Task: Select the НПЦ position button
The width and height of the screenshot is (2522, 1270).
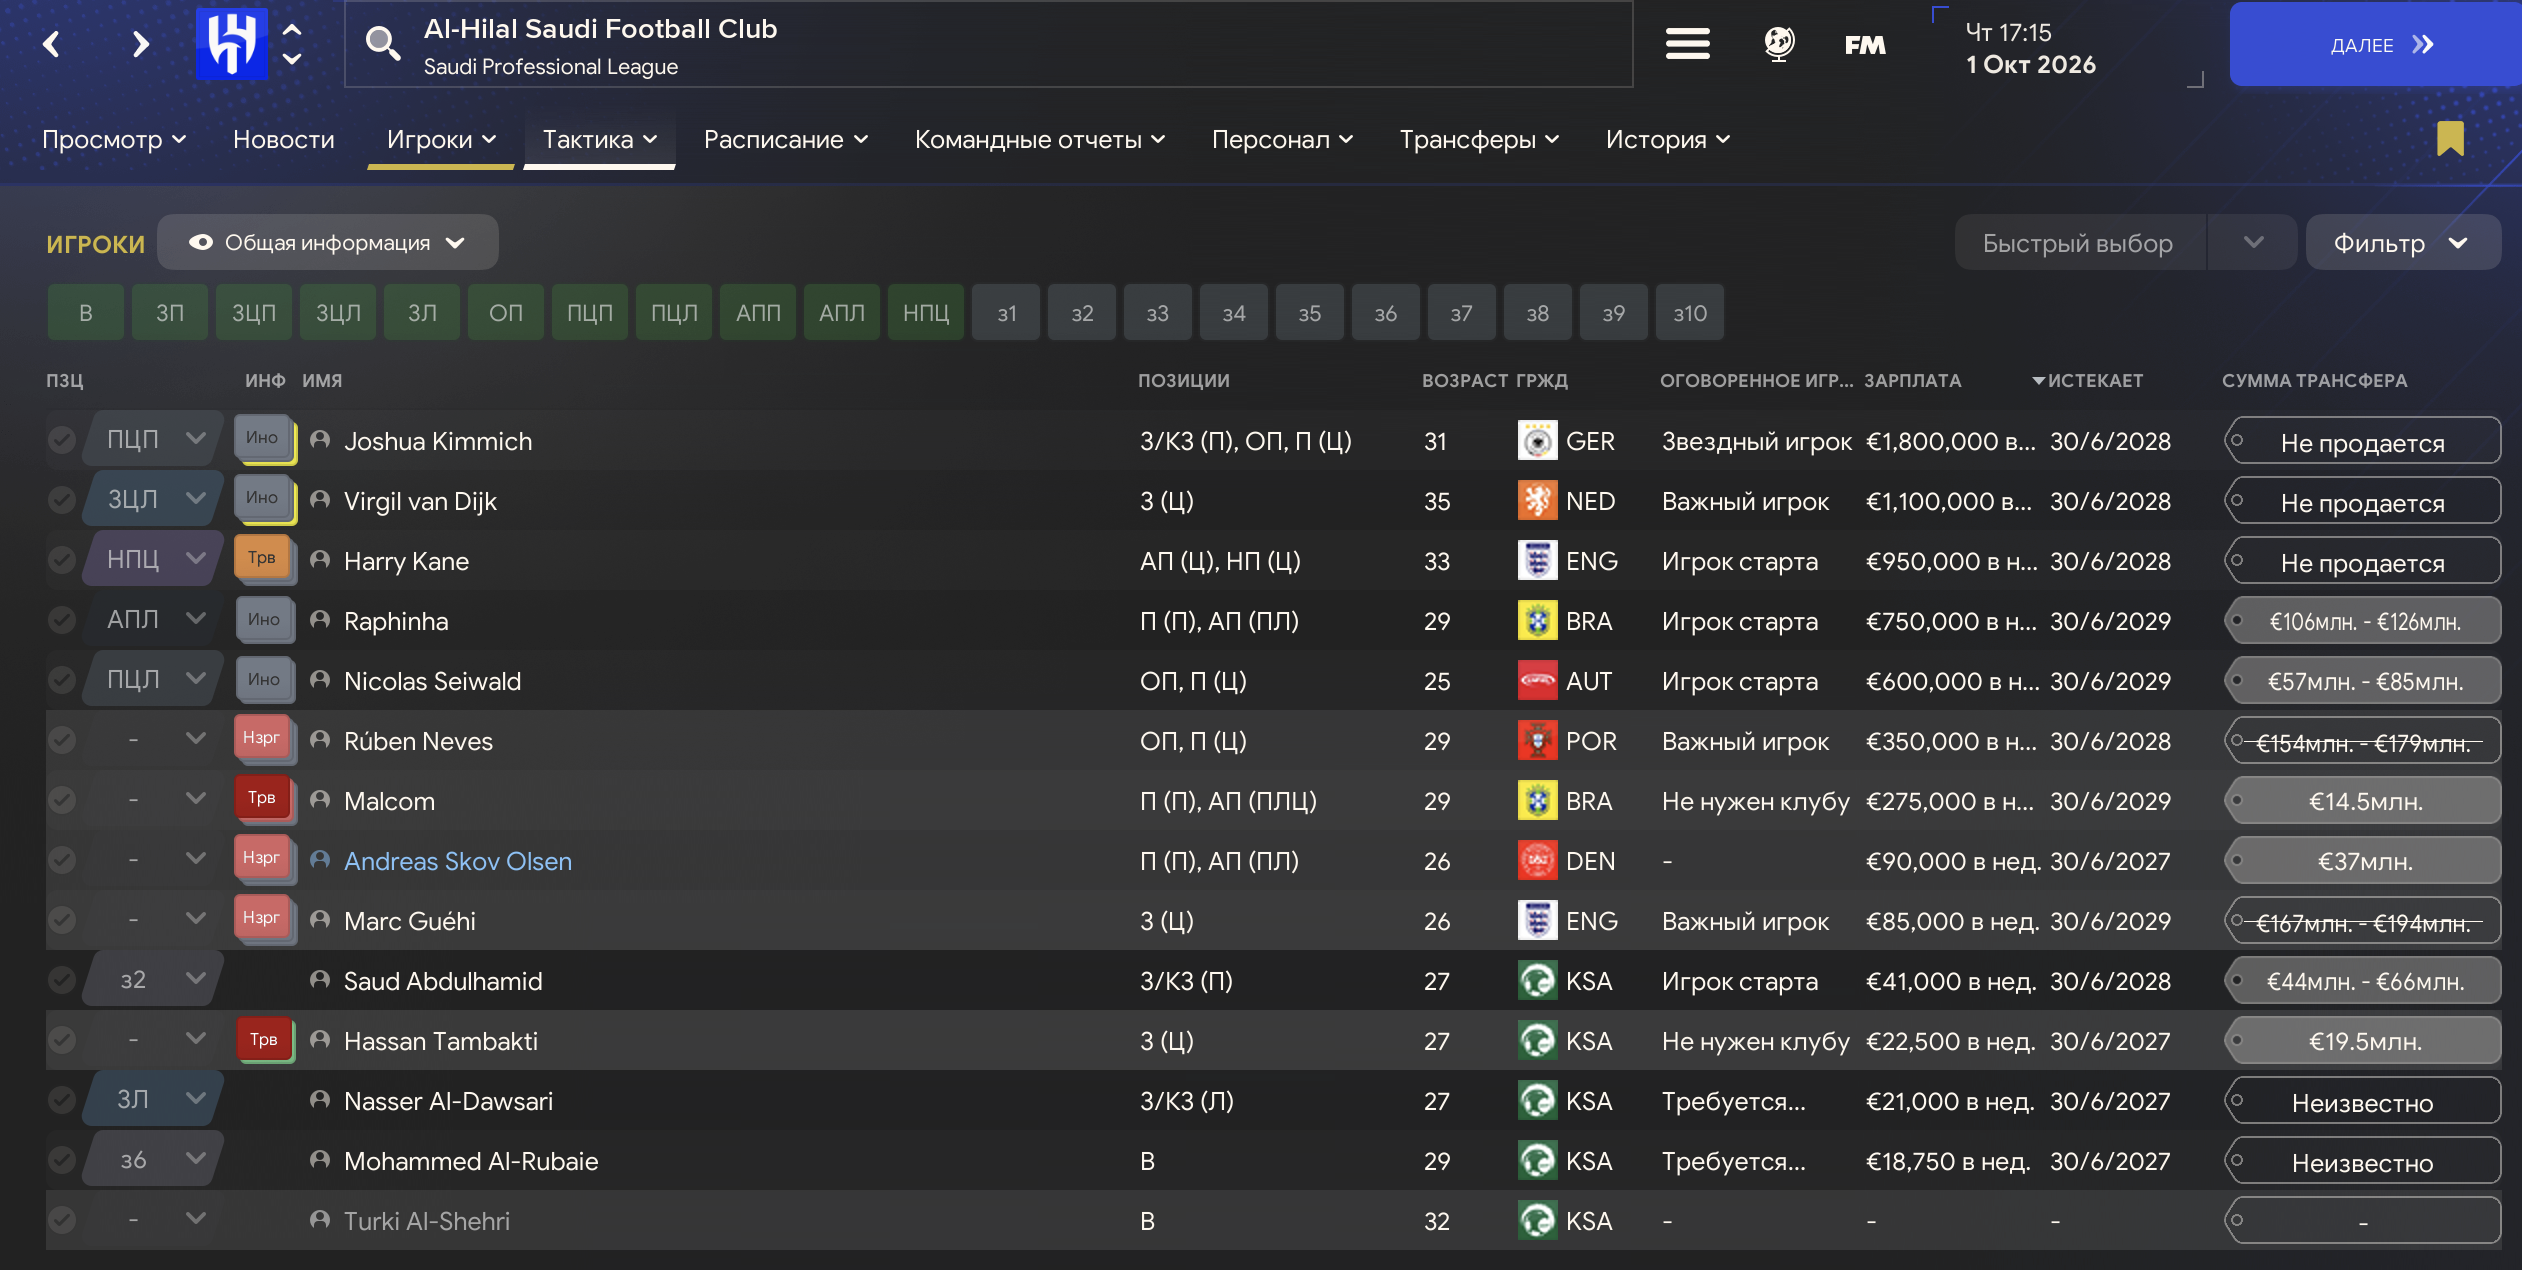Action: click(926, 312)
